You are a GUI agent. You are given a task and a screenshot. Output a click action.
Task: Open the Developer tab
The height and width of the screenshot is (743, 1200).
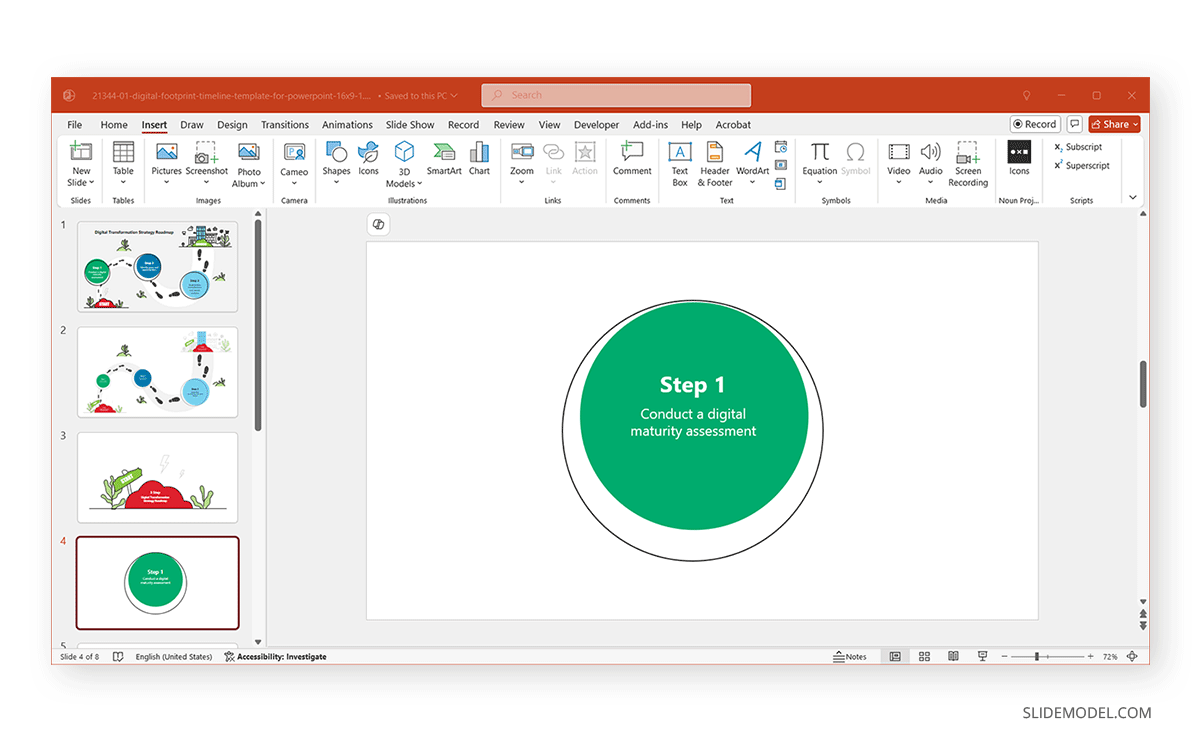[597, 125]
